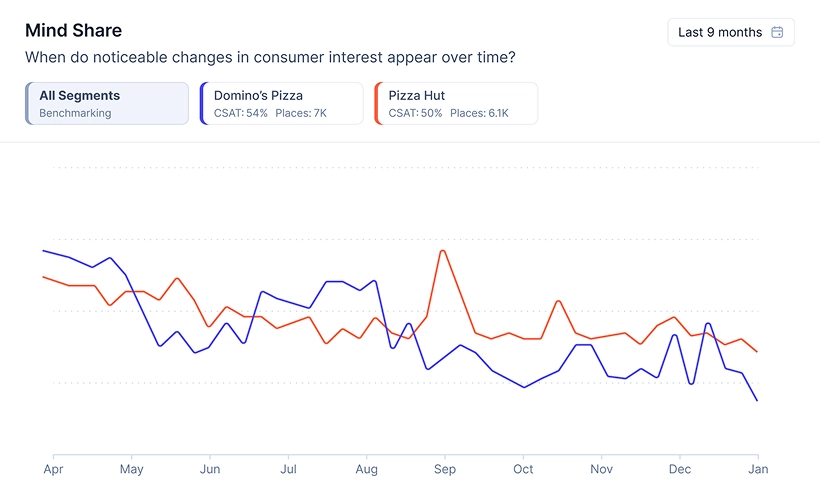Click the orange color bar on Pizza Hut card
Image resolution: width=820 pixels, height=495 pixels.
pos(375,103)
